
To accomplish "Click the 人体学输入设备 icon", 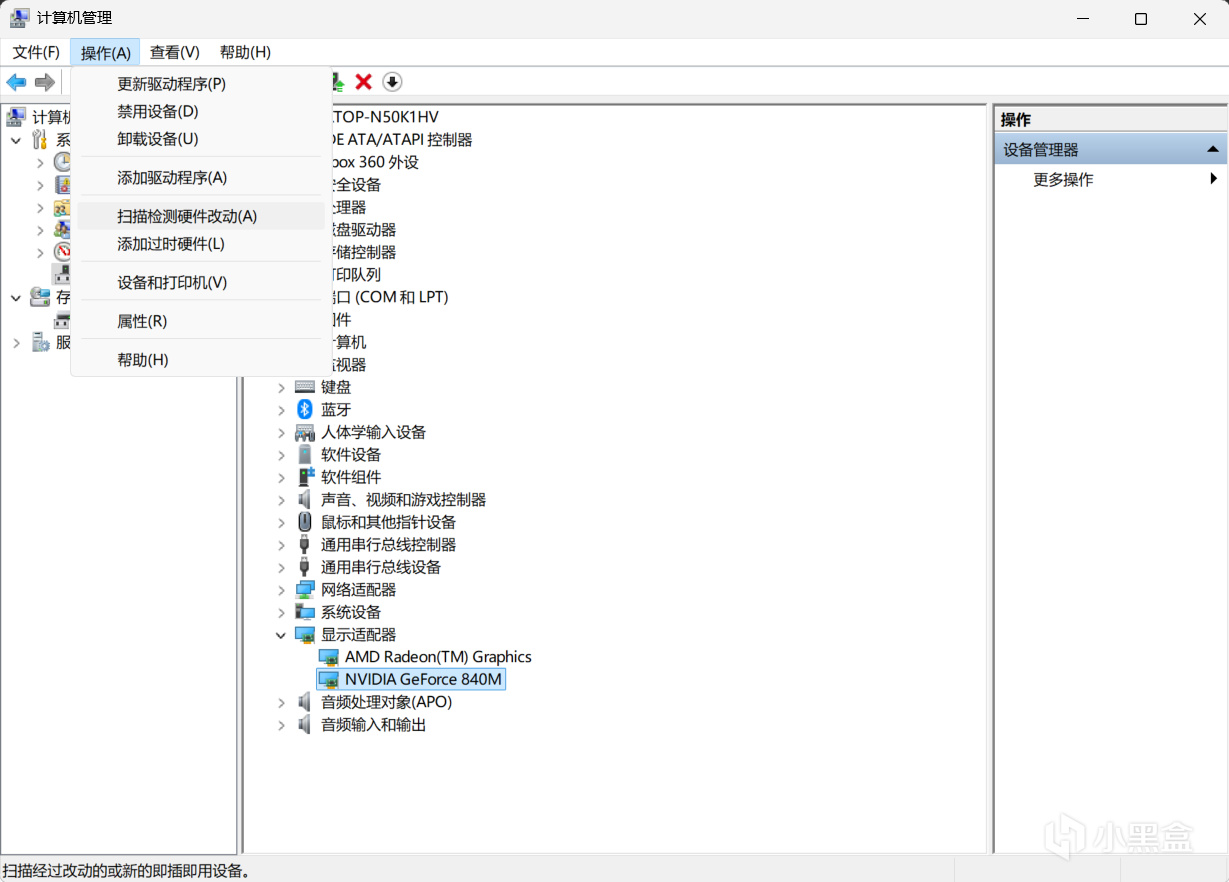I will (305, 432).
